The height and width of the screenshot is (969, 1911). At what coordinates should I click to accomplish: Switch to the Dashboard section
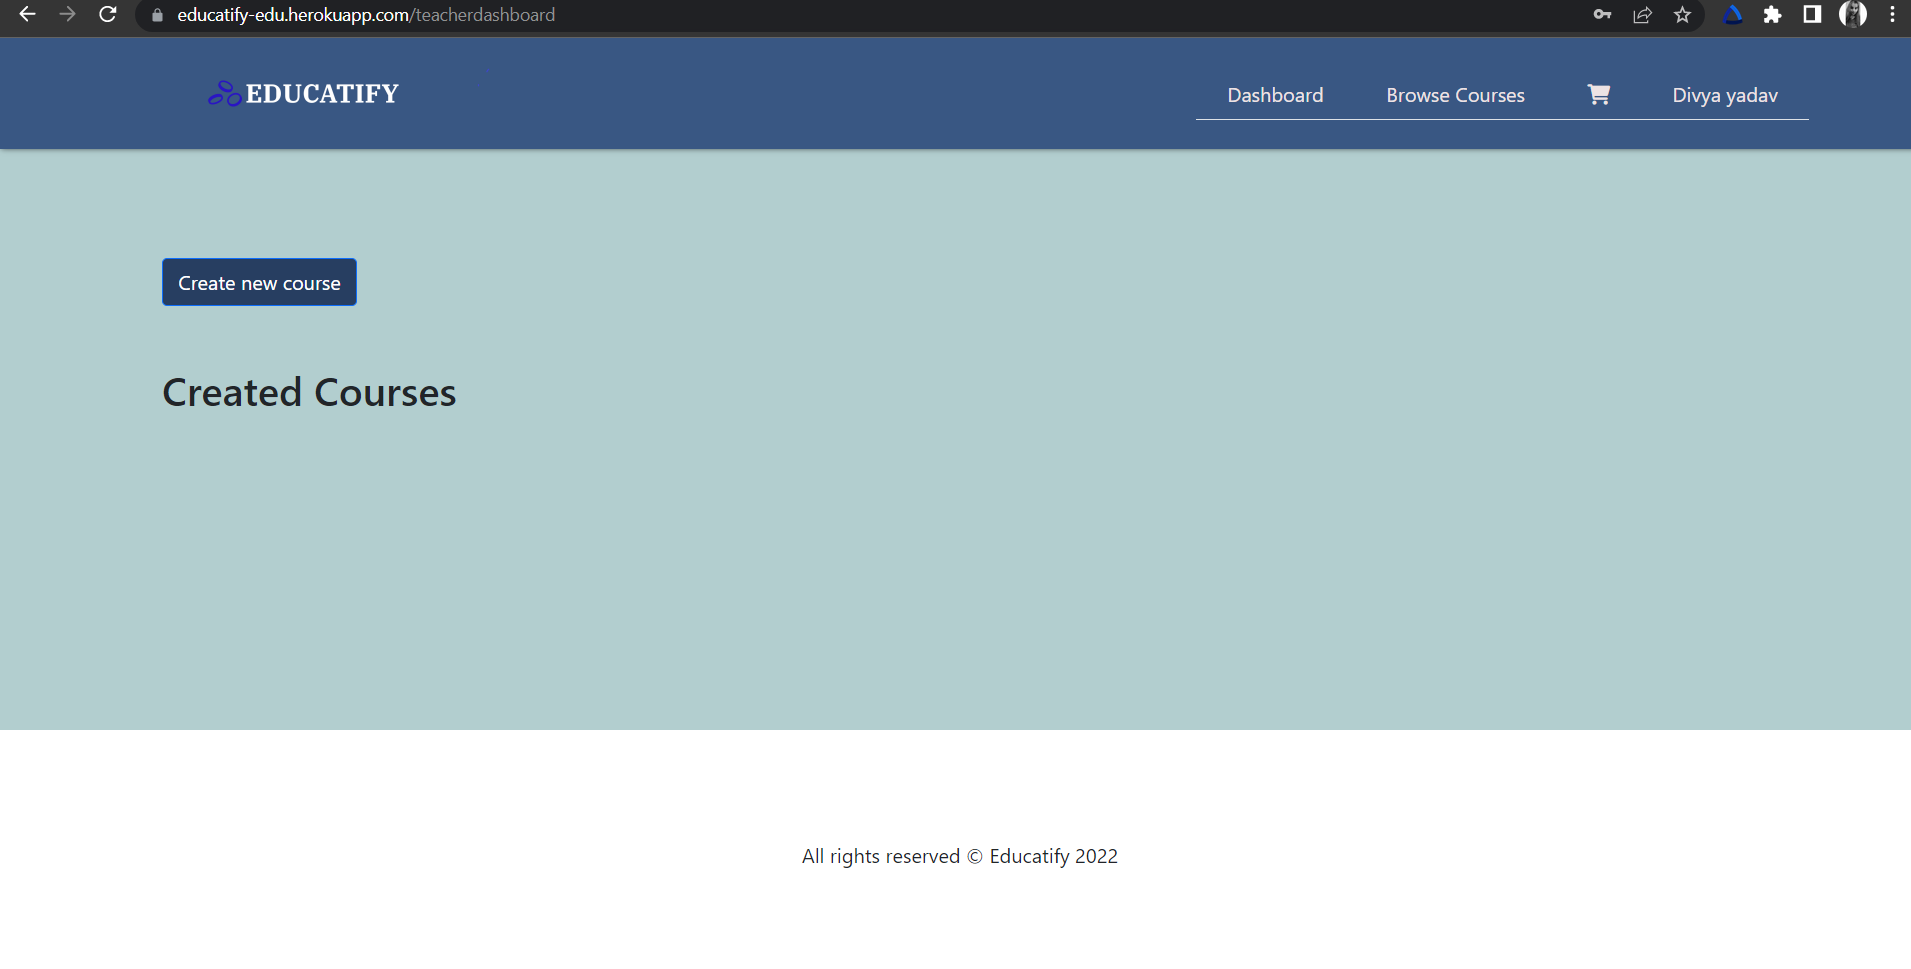(1274, 94)
